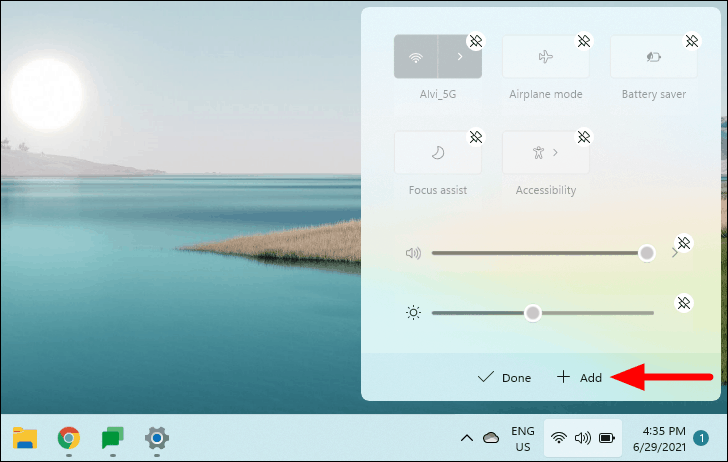Open Google Chrome from taskbar

tap(69, 438)
